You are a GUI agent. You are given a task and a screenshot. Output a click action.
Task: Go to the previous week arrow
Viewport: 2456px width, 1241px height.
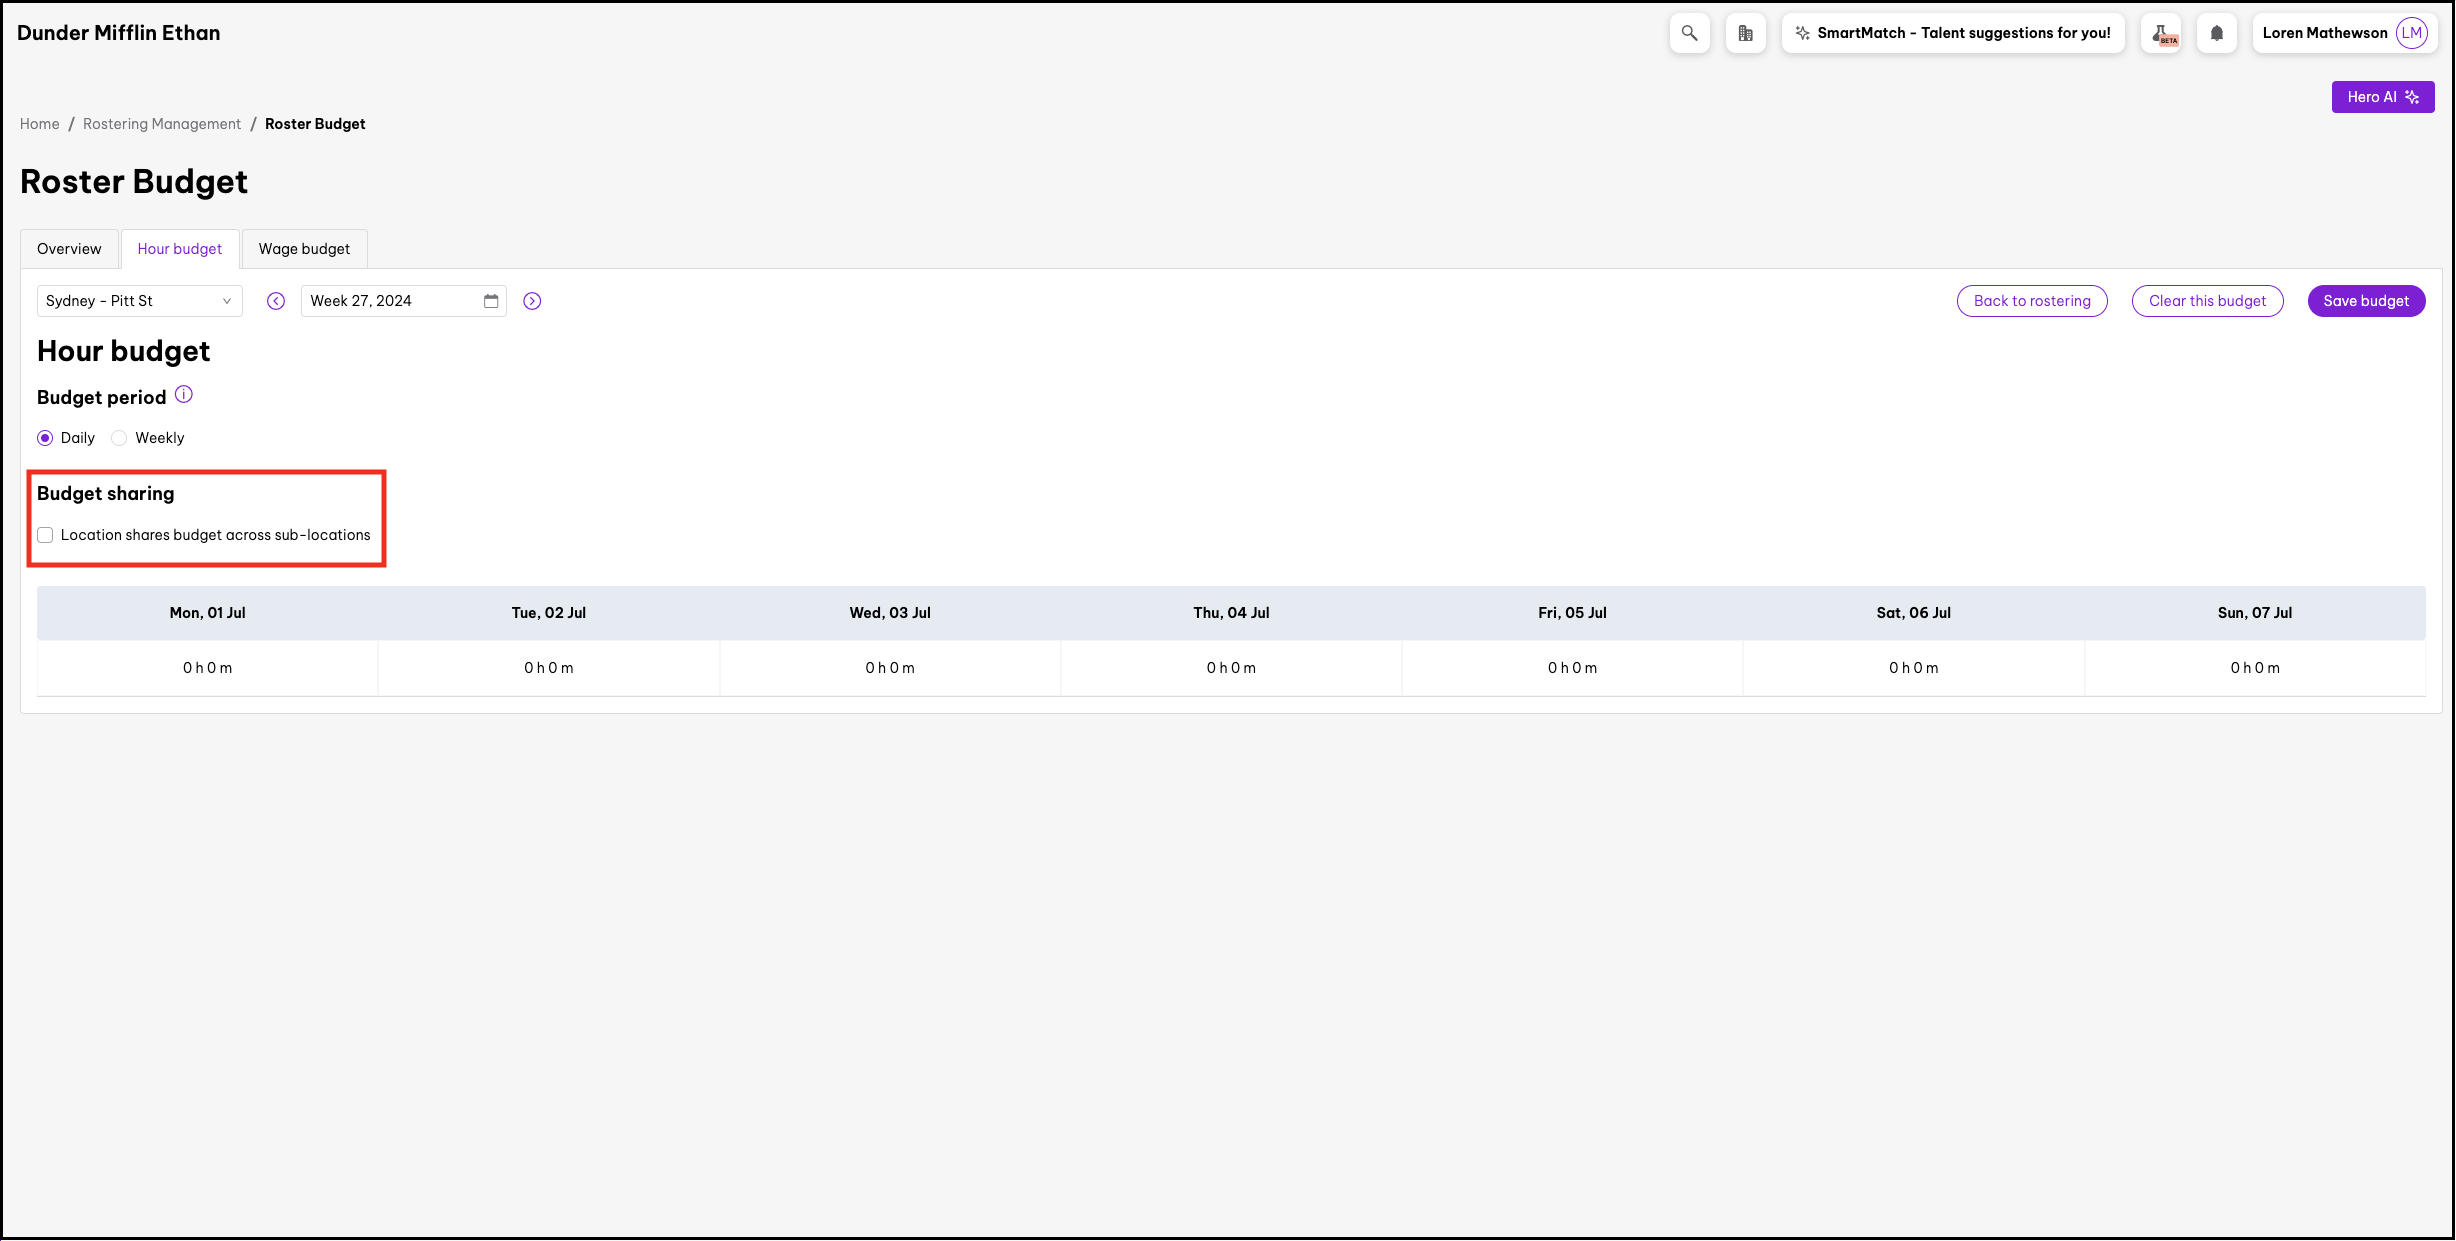(x=276, y=301)
